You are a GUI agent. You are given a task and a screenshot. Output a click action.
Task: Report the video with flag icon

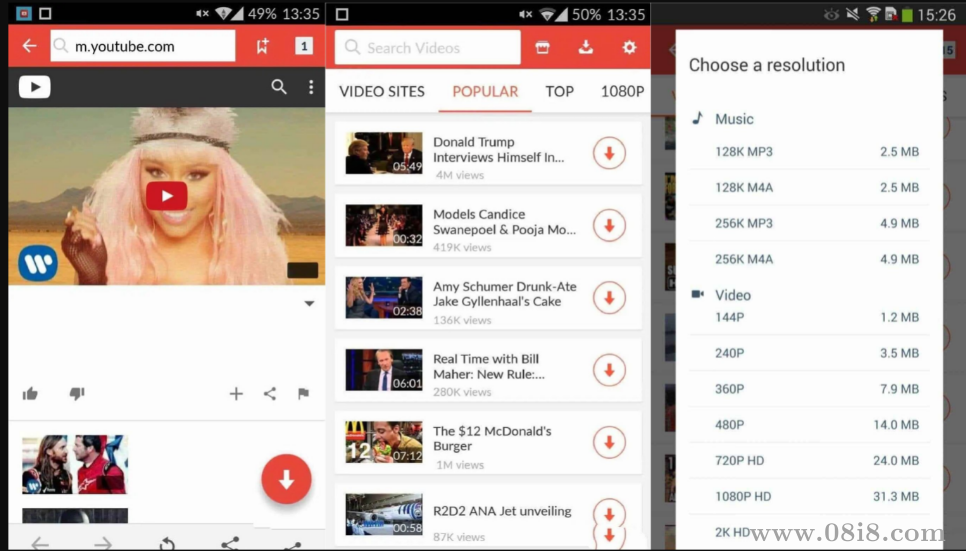(x=303, y=393)
